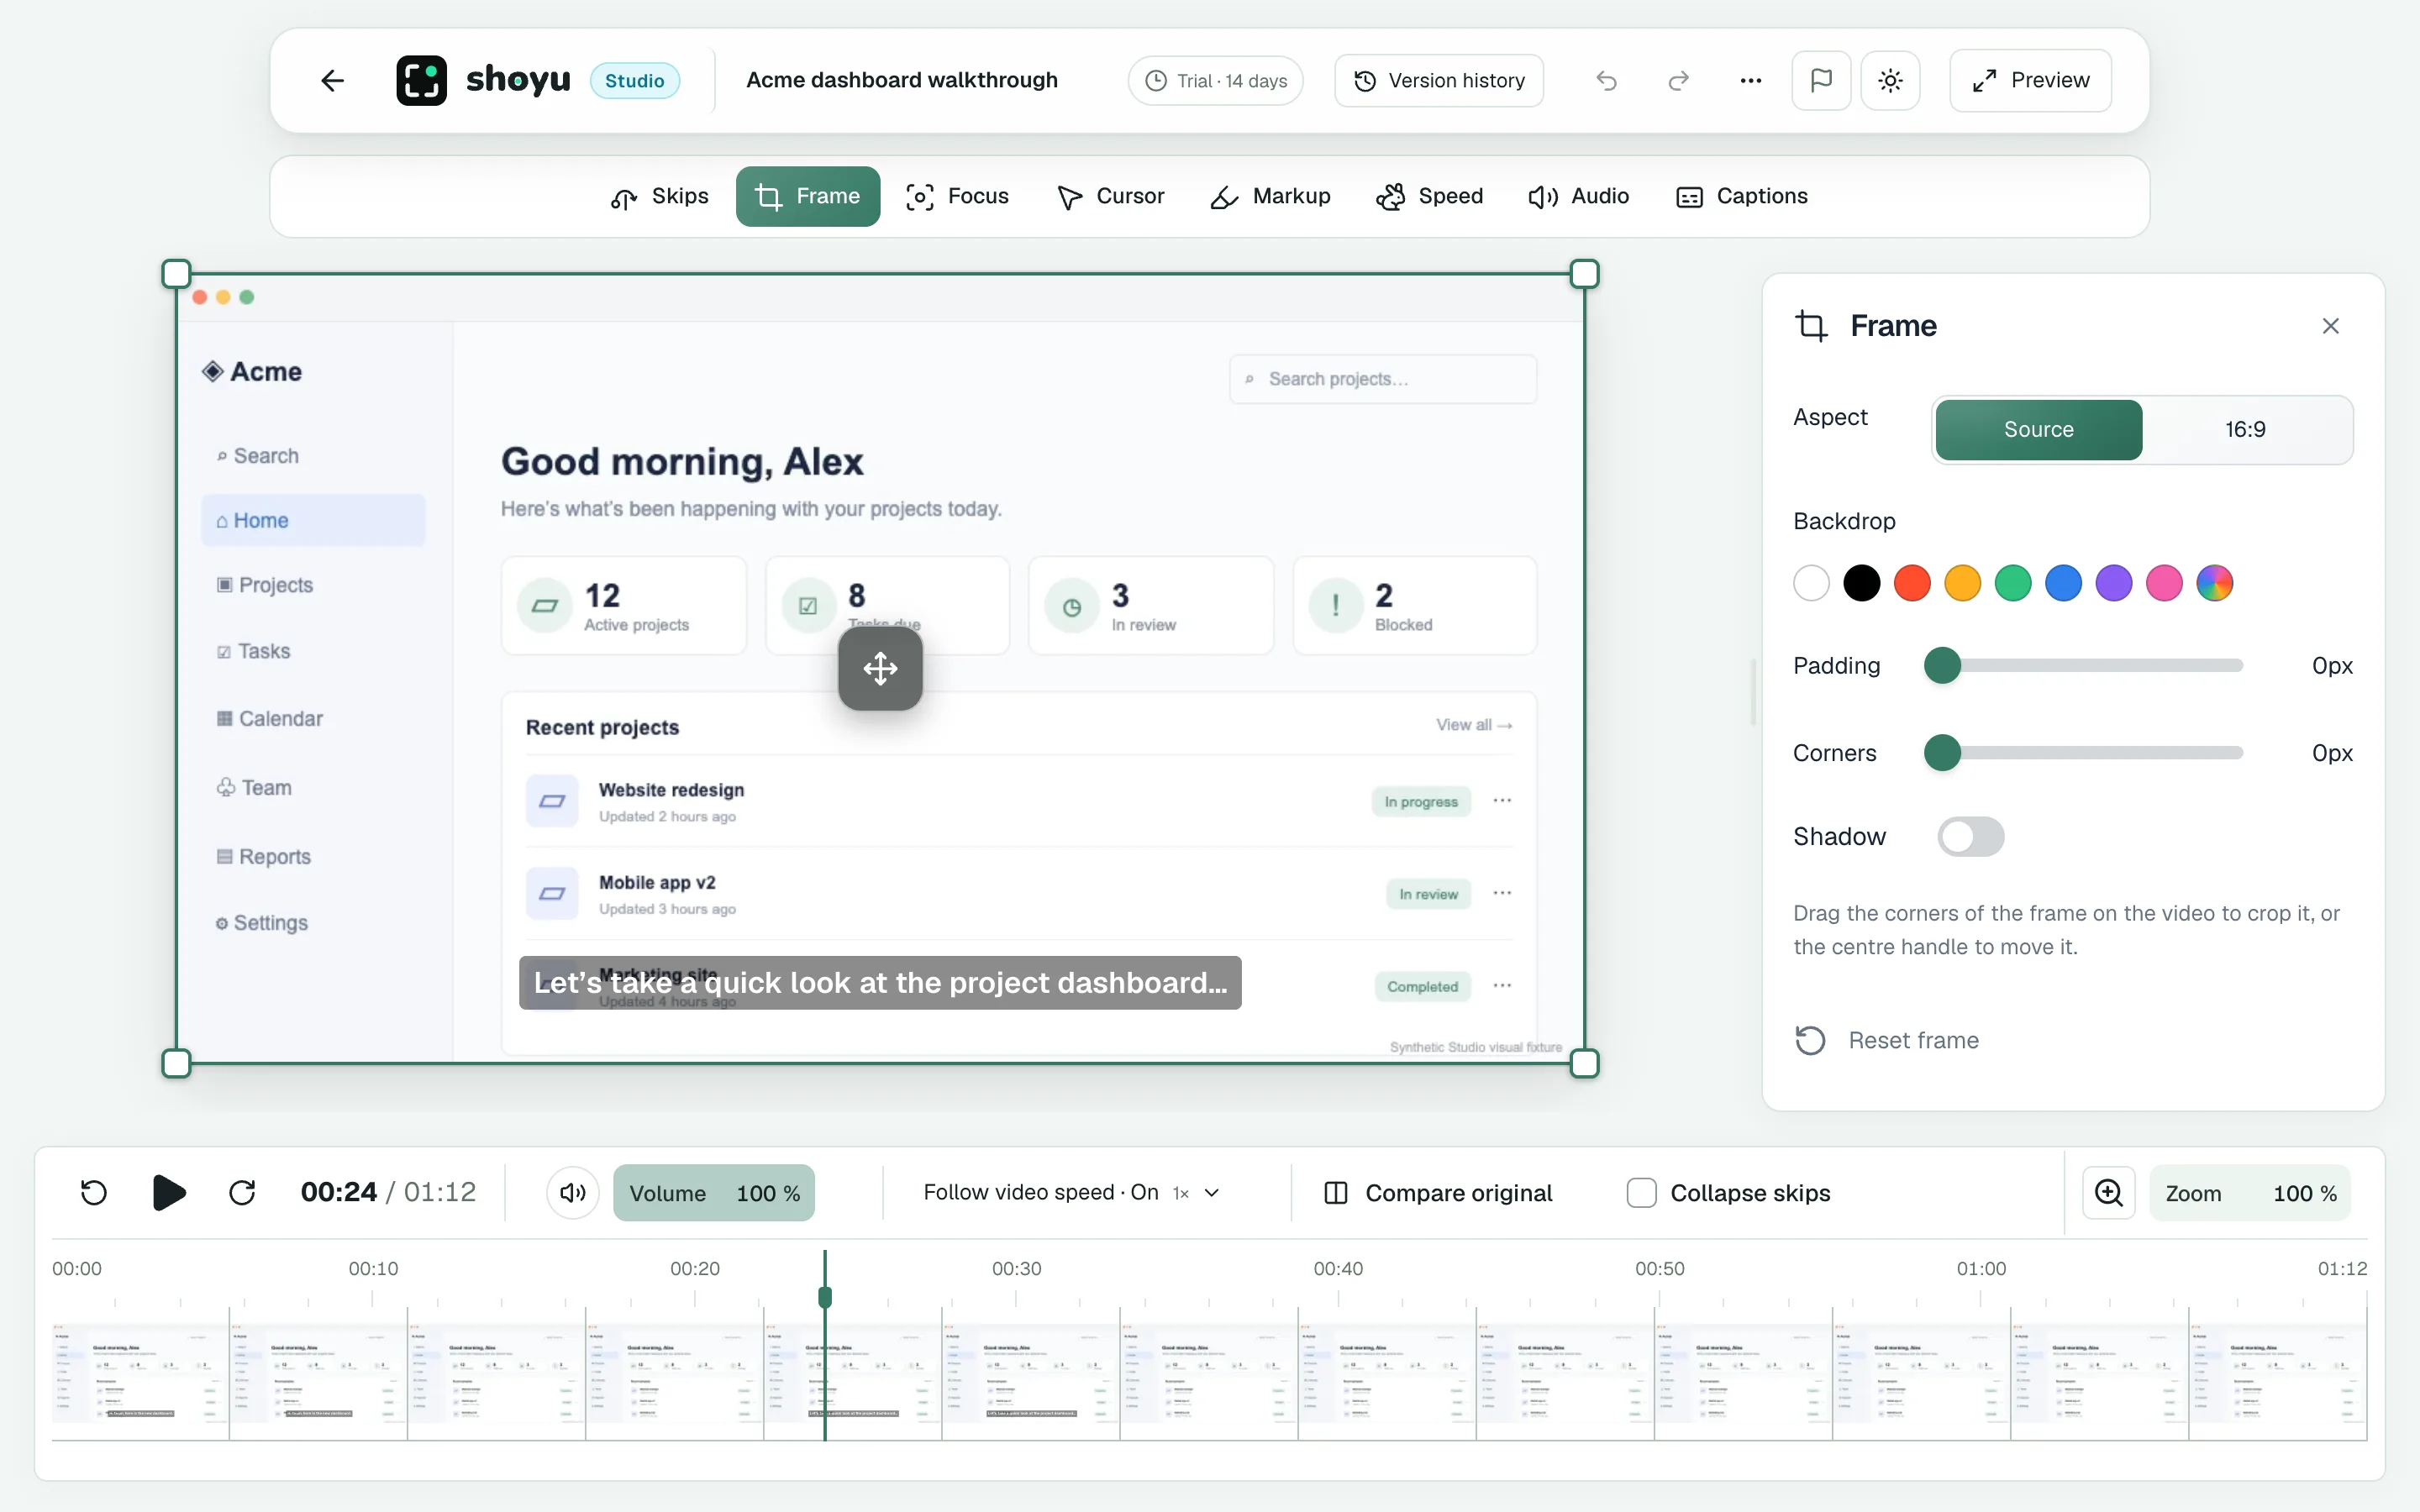Toggle Compare original view
The image size is (2420, 1512).
click(x=1438, y=1192)
